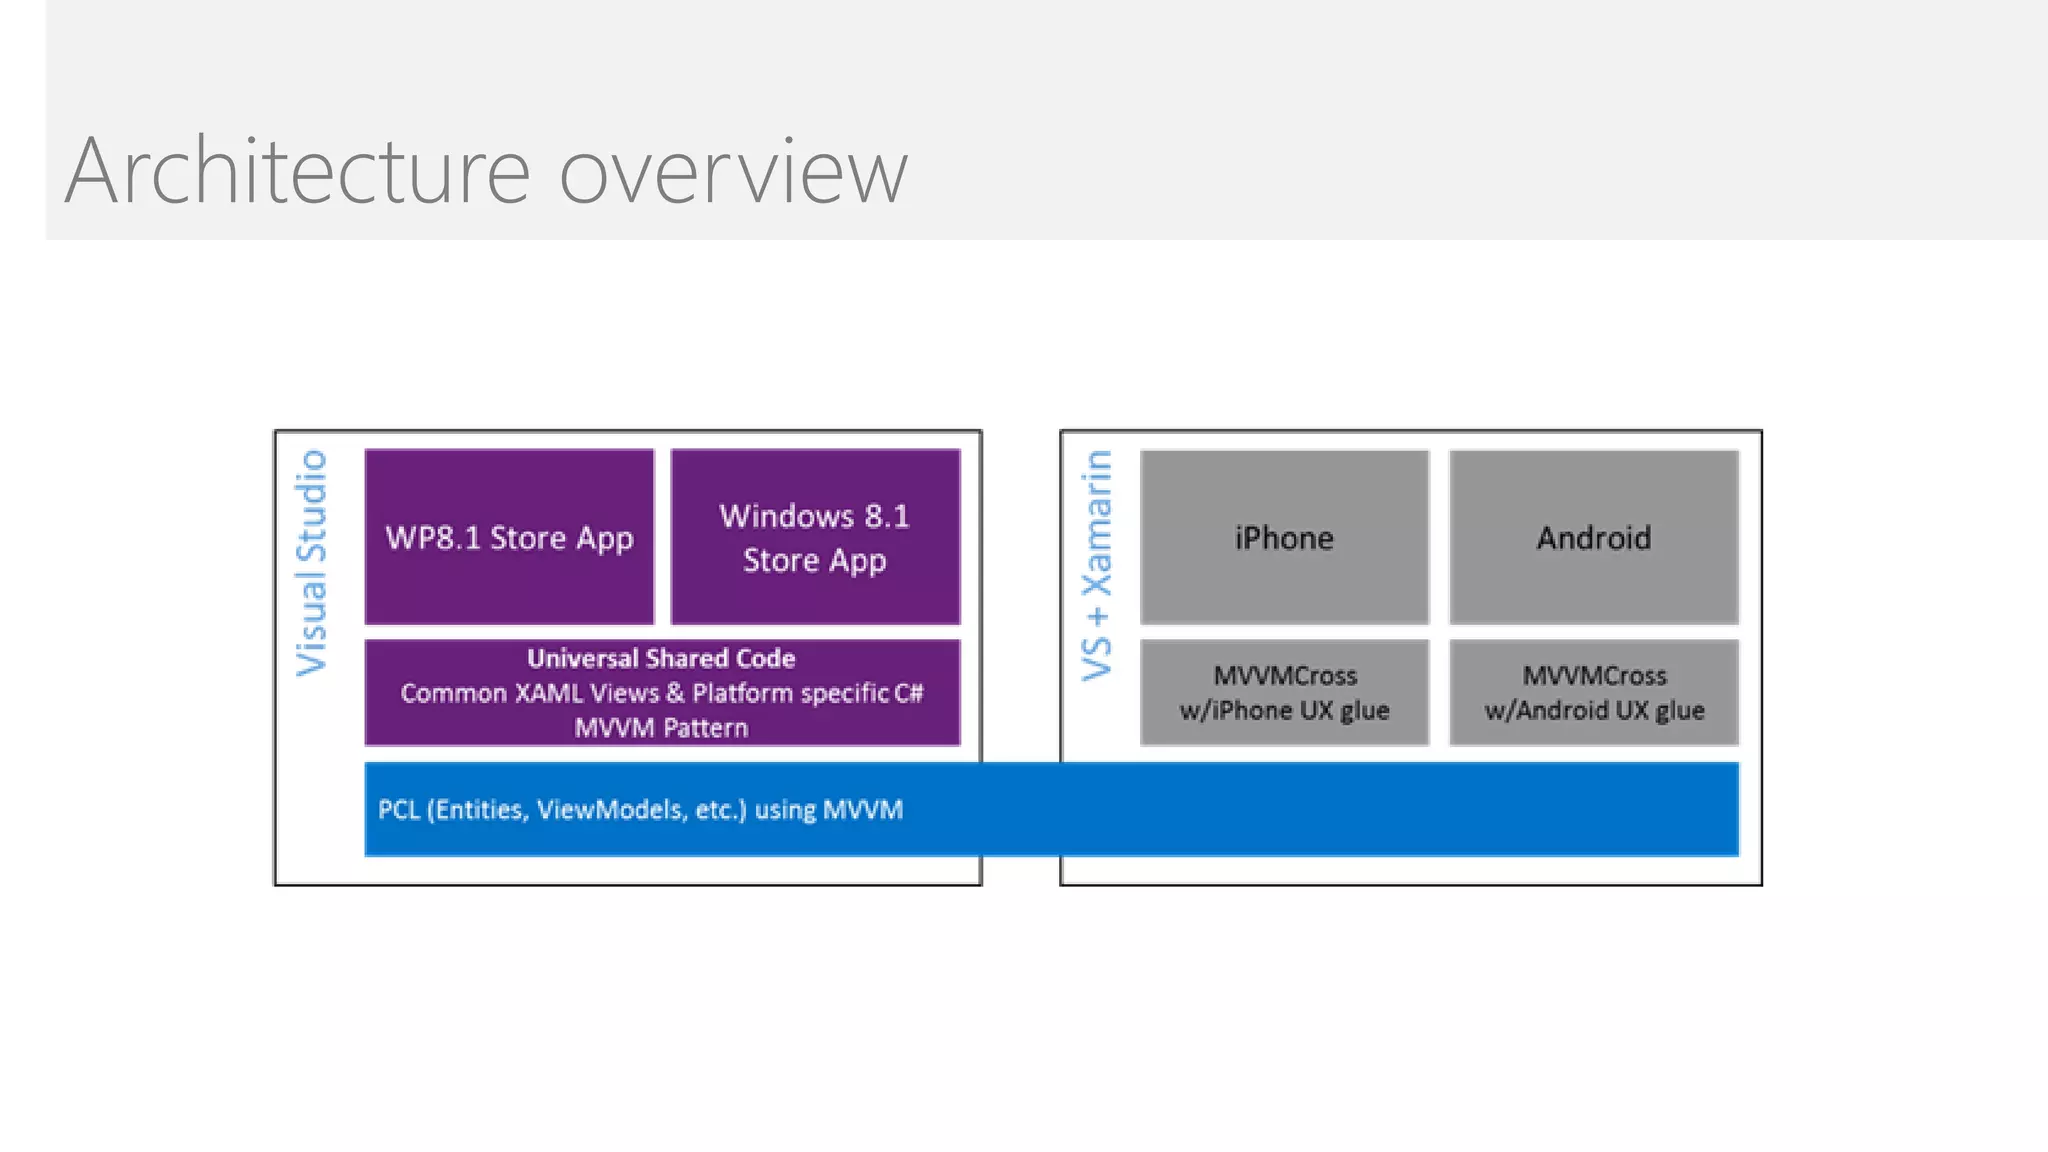Click the word overview in the title
This screenshot has width=2048, height=1152.
(733, 173)
